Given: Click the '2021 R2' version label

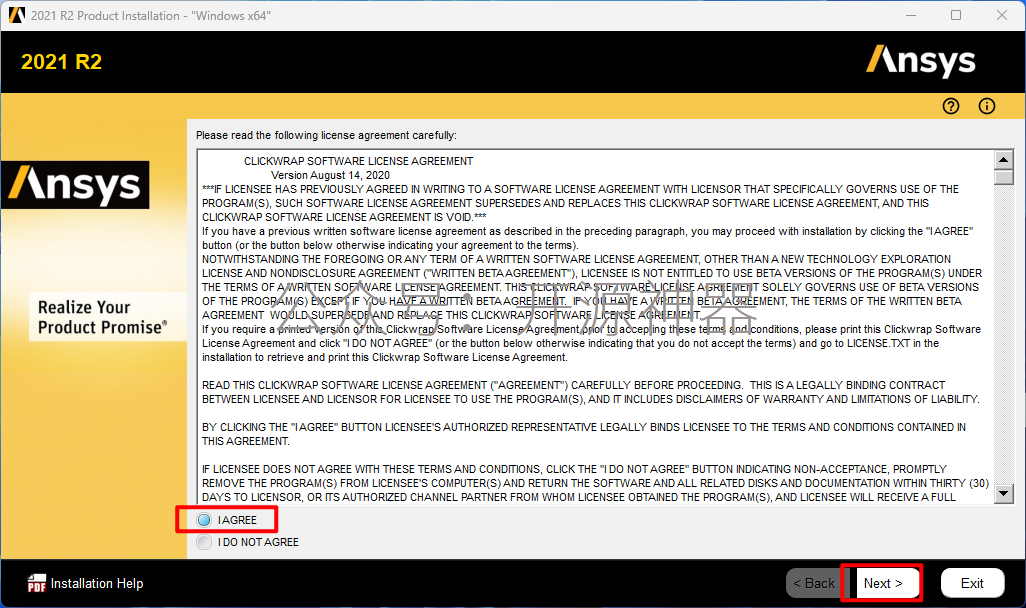Looking at the screenshot, I should 62,62.
